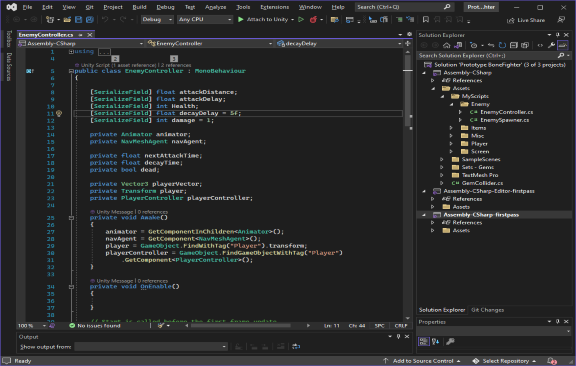Toggle the Preview Selected Items button in Solution Explorer
The height and width of the screenshot is (366, 576).
562,45
